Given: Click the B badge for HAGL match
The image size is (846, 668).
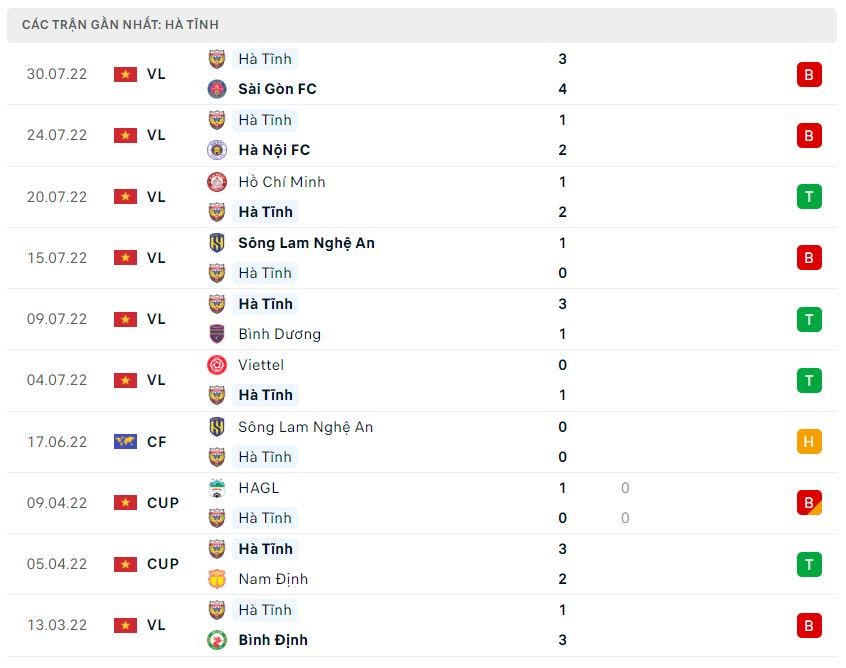Looking at the screenshot, I should (x=809, y=503).
